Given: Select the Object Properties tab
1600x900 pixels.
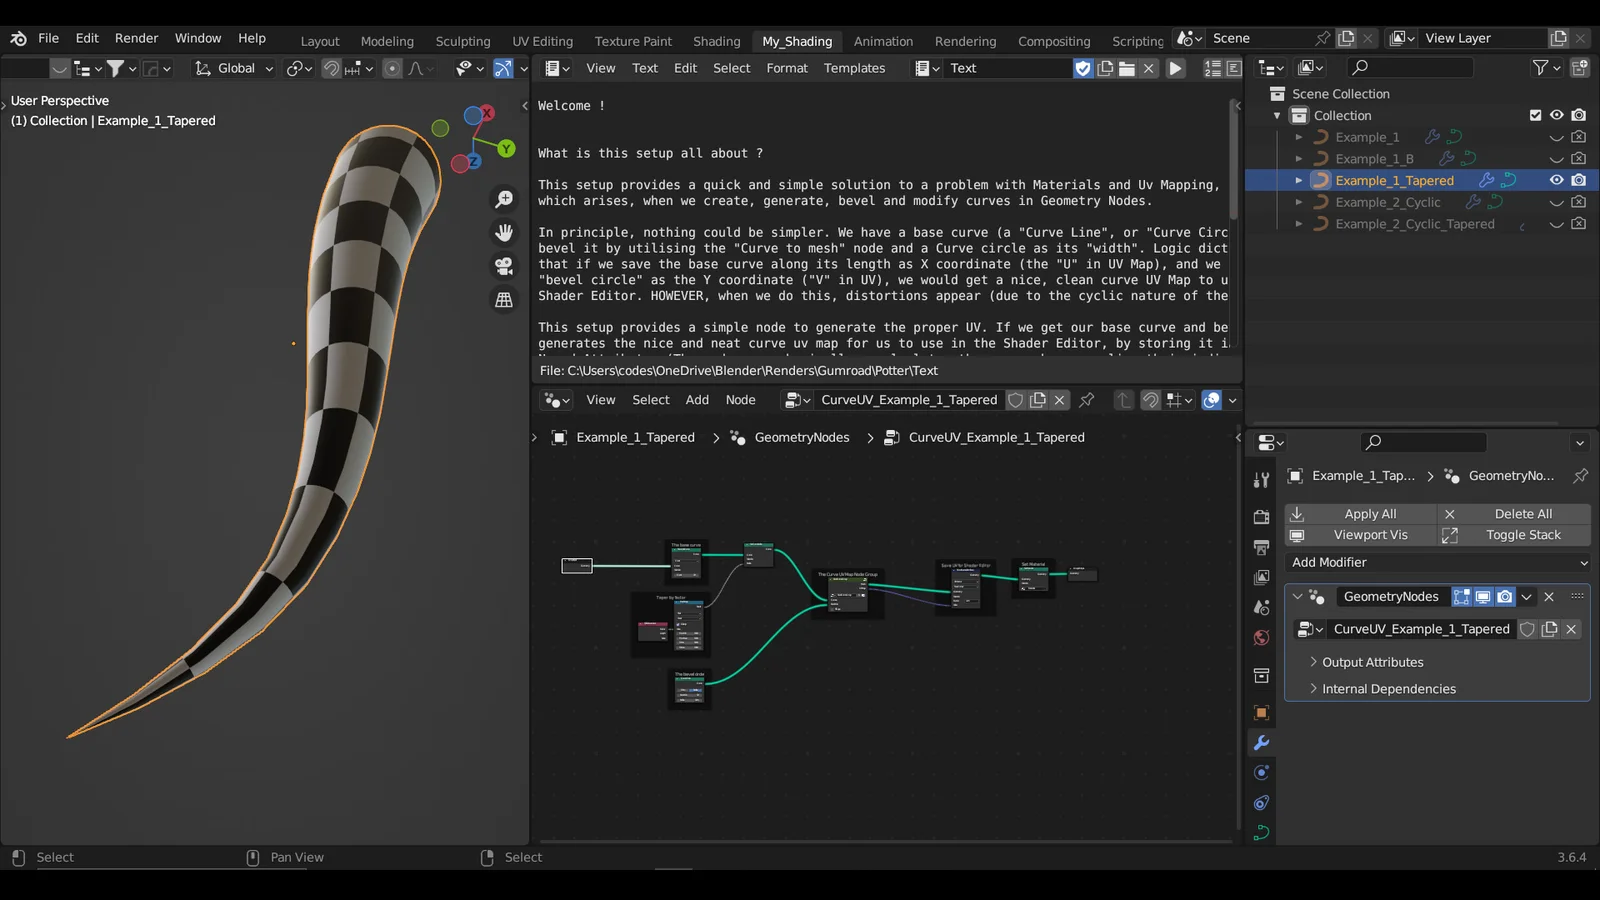Looking at the screenshot, I should [1260, 712].
